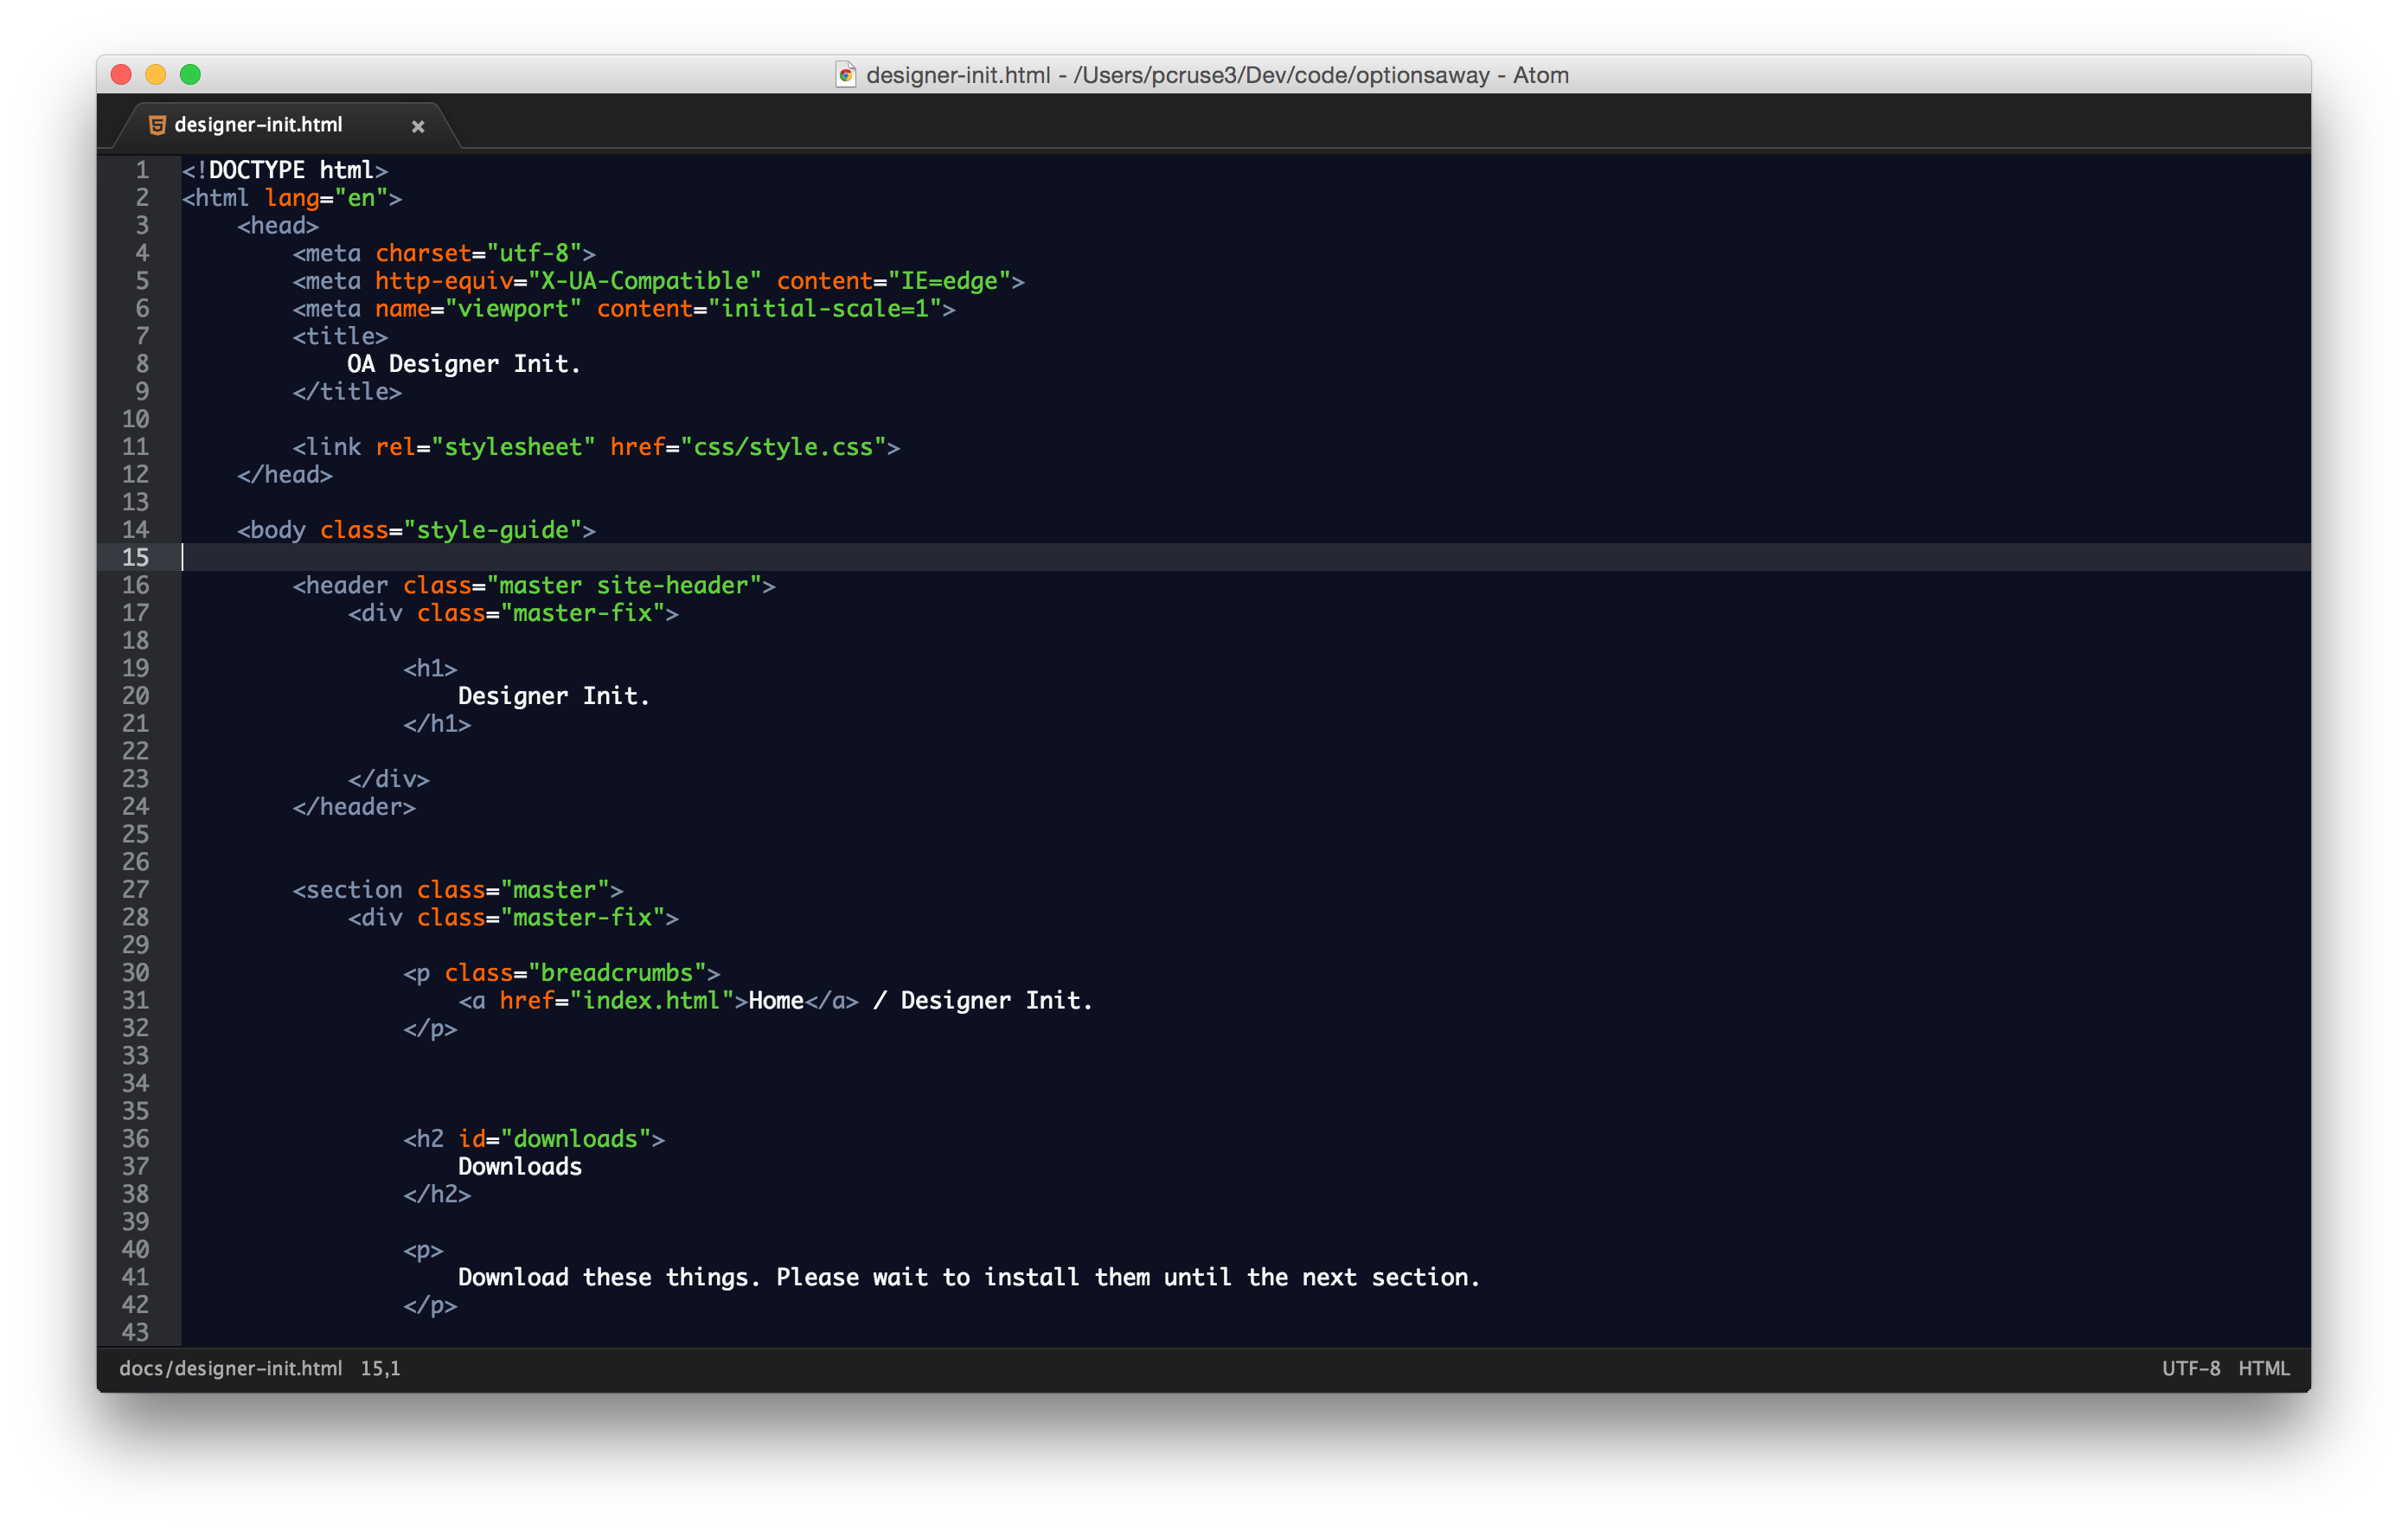Screen dimensions: 2408x1531
Task: Place the cursor in the css/style.css href value
Action: click(783, 447)
